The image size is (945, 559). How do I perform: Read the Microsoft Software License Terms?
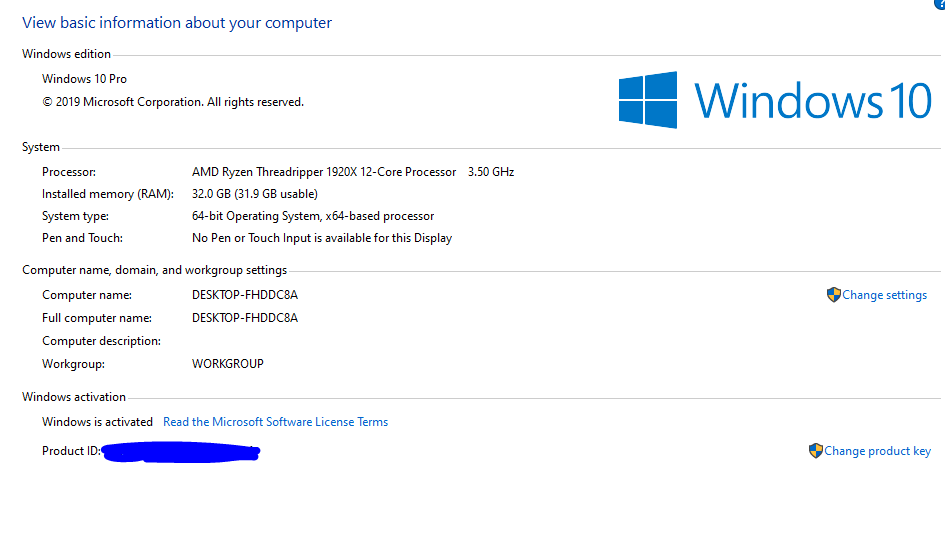pyautogui.click(x=275, y=422)
